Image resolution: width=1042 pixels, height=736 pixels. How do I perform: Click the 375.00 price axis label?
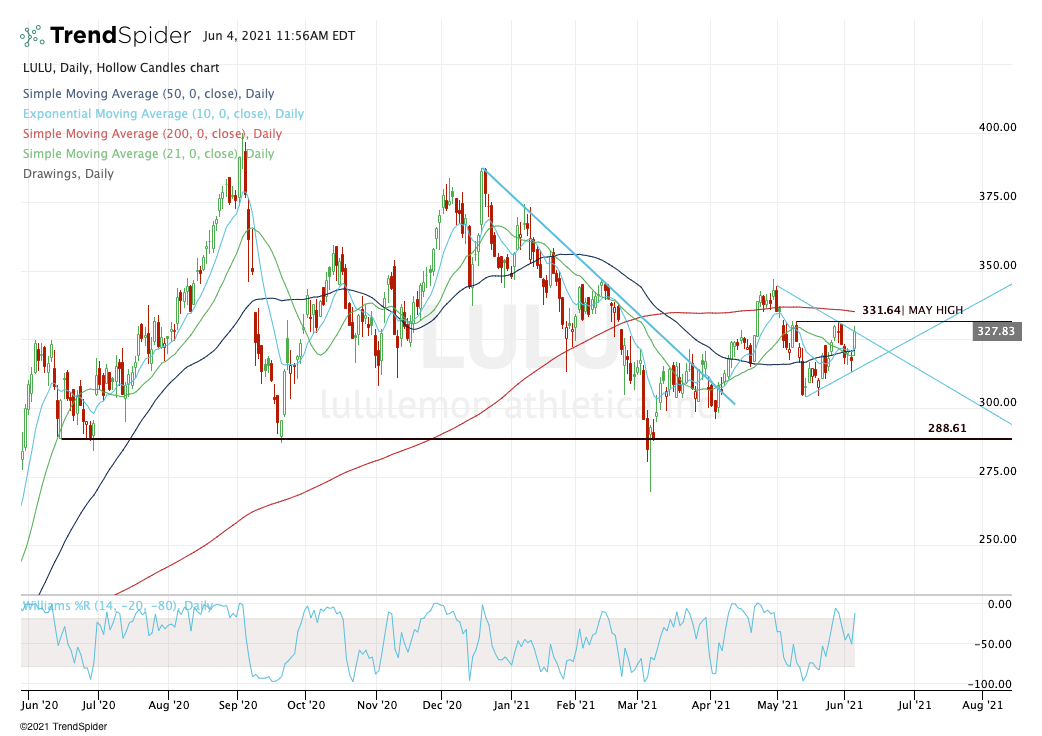[997, 196]
